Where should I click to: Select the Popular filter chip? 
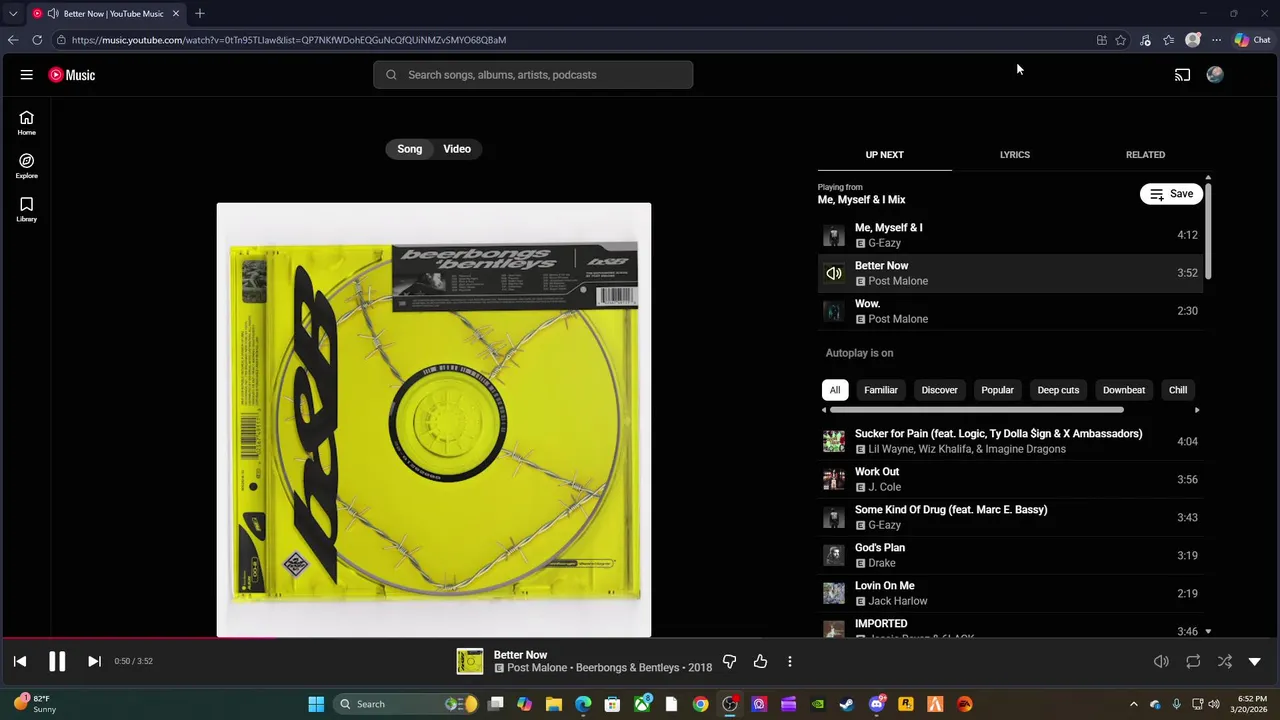point(997,390)
